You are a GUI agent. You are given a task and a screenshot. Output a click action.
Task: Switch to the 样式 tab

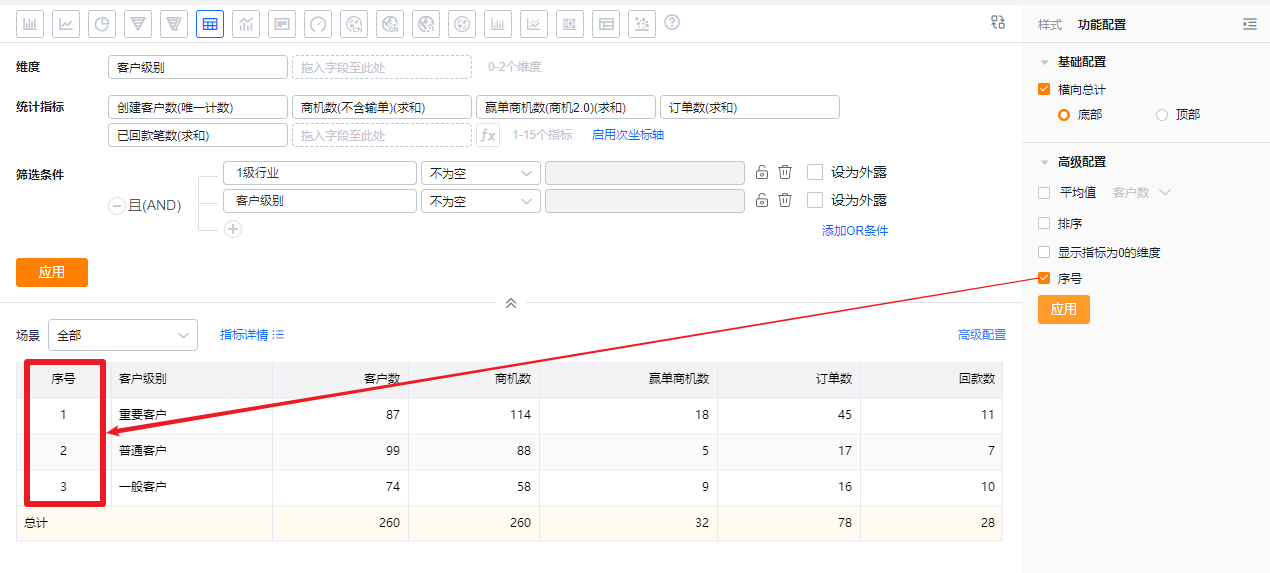click(1049, 25)
